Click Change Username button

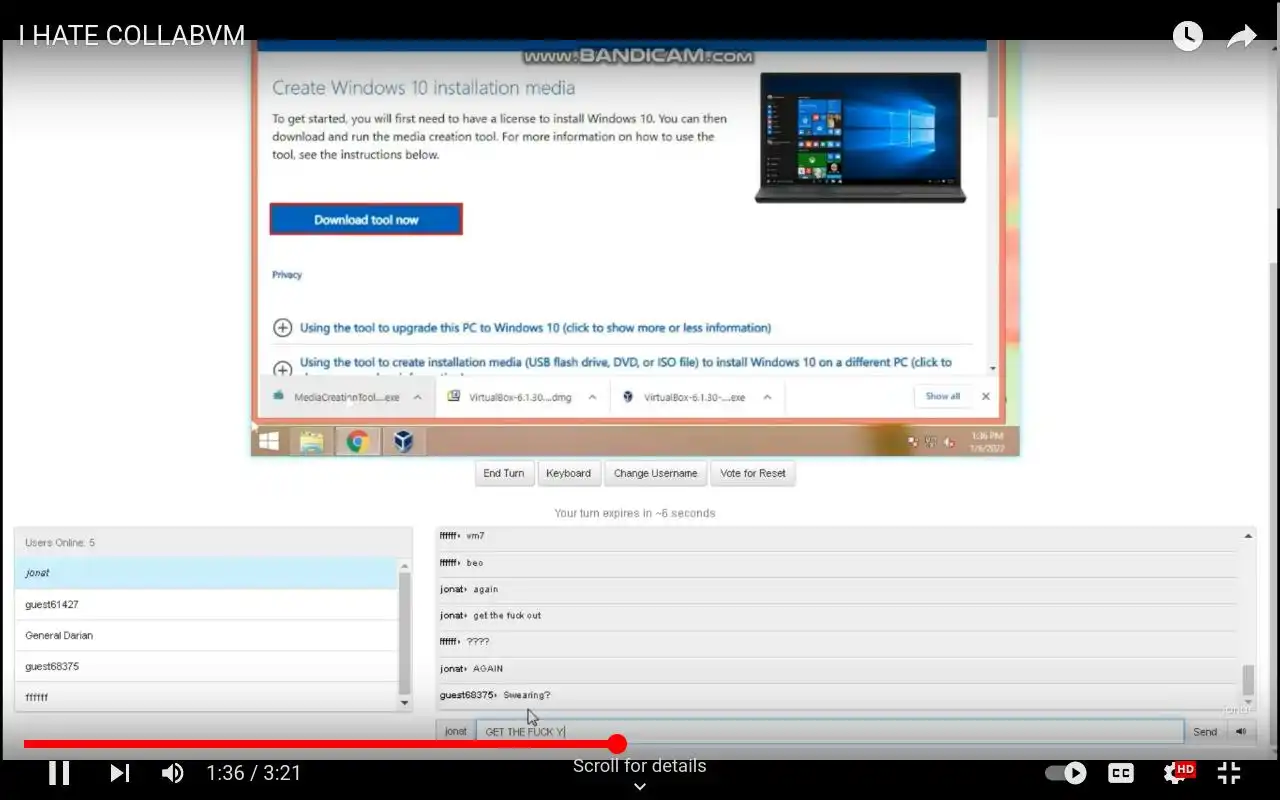(x=656, y=473)
